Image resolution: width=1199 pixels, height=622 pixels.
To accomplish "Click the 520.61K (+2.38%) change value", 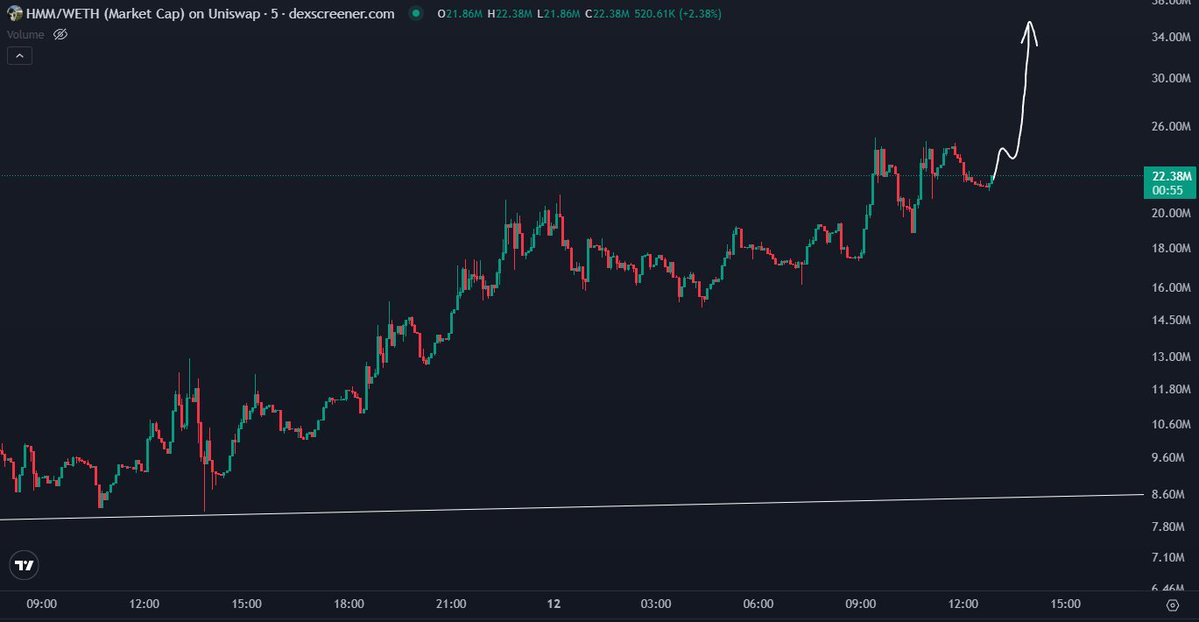I will click(x=678, y=14).
